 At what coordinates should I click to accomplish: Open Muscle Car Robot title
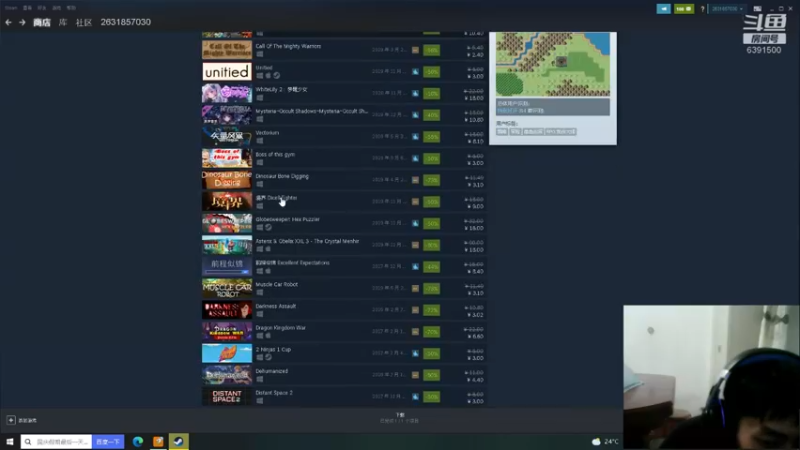277,285
